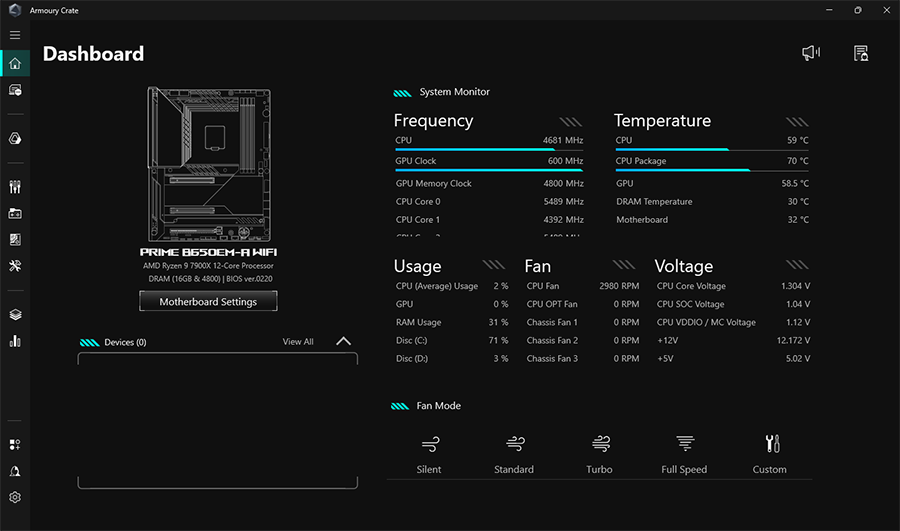Select Silent fan mode
Screen dimensions: 900x531
pyautogui.click(x=429, y=454)
